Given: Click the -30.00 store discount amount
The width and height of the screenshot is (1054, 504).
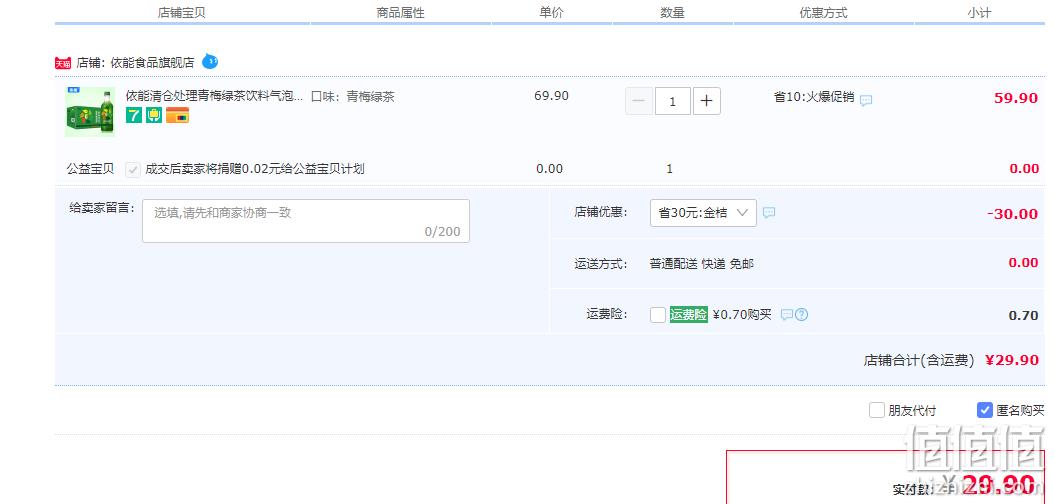Looking at the screenshot, I should coord(1012,214).
